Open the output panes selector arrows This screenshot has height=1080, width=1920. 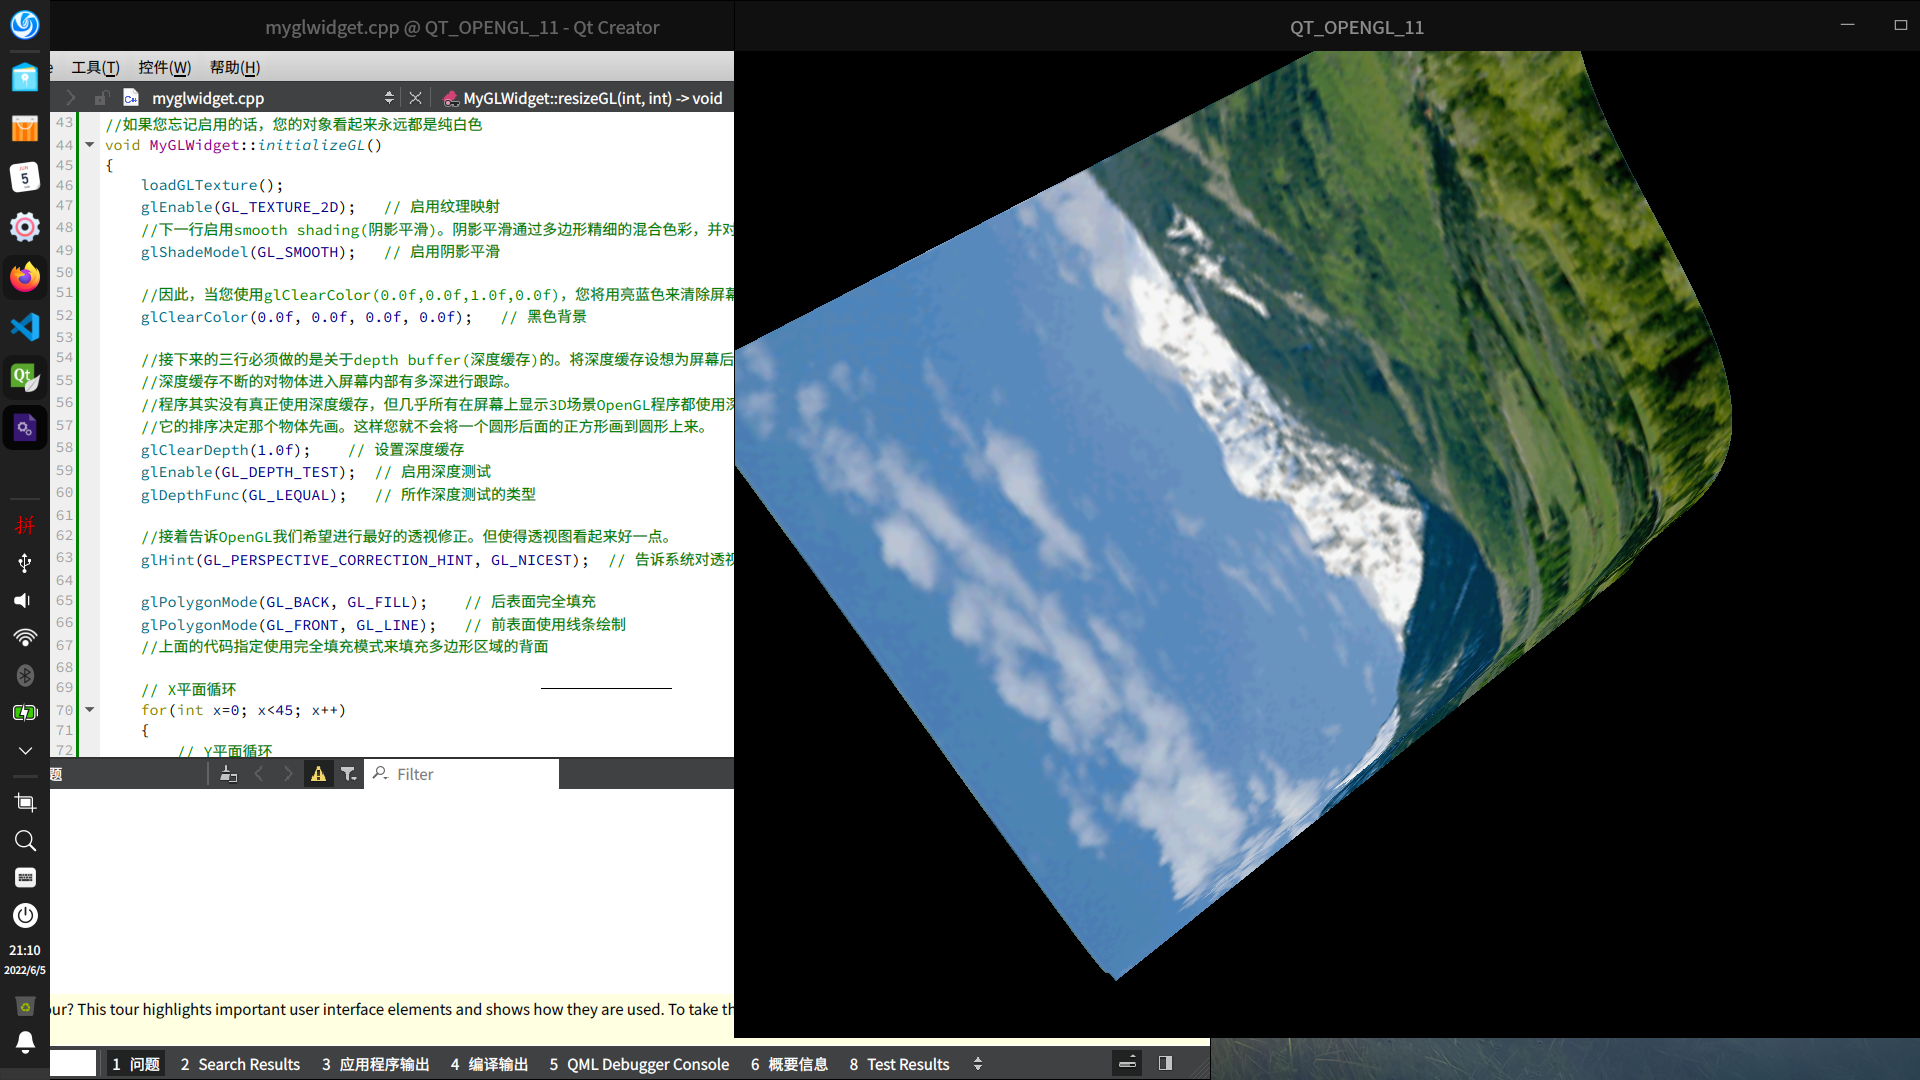(978, 1064)
